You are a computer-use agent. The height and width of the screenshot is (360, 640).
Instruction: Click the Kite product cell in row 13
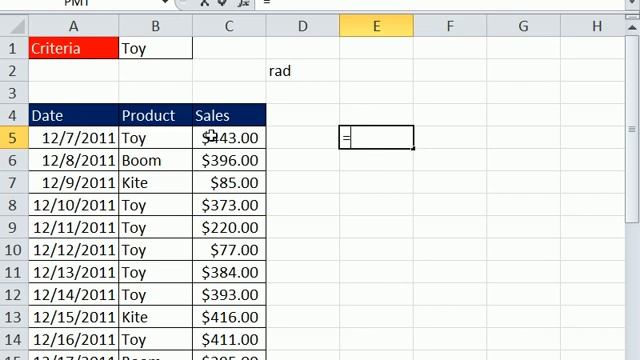(x=156, y=318)
